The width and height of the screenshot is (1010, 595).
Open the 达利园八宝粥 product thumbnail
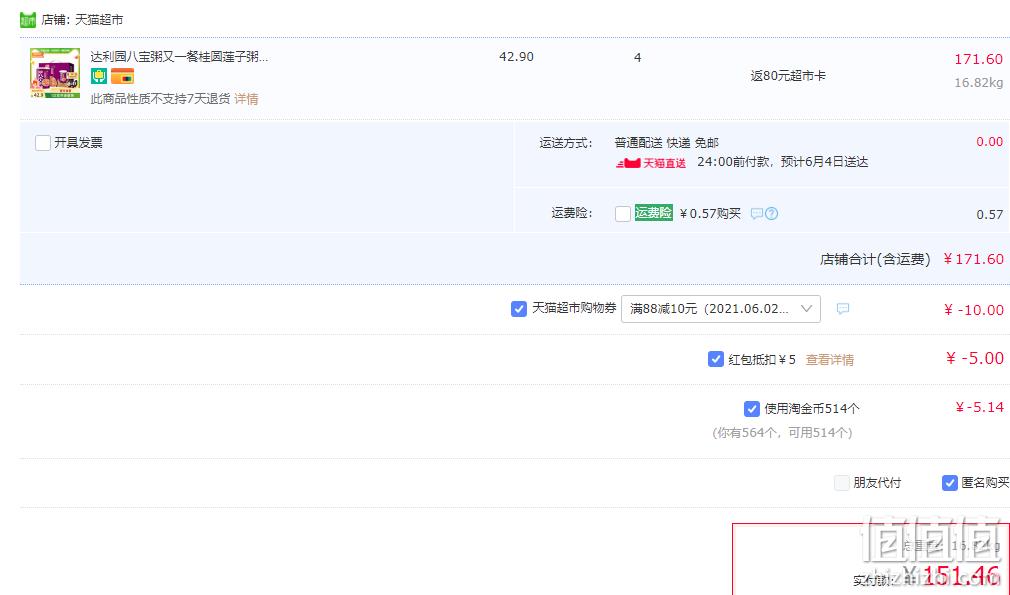coord(55,73)
